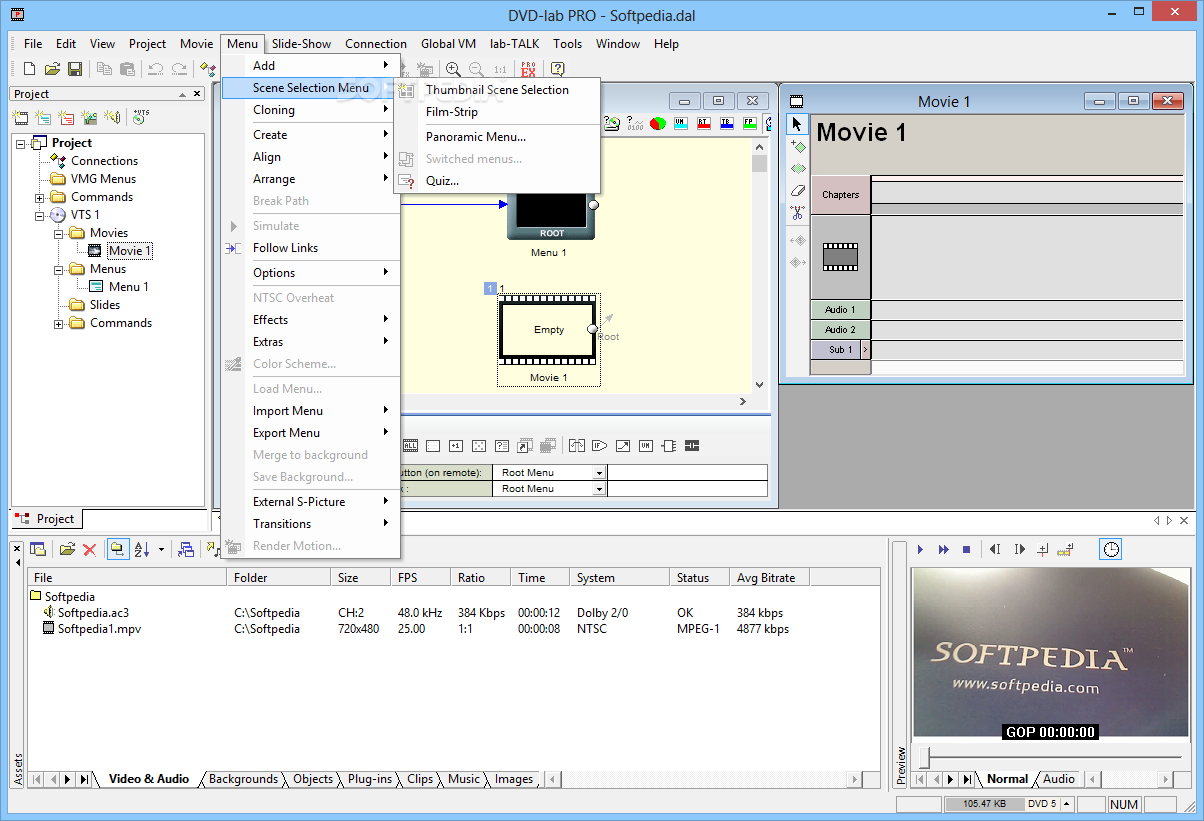Image resolution: width=1204 pixels, height=821 pixels.
Task: Click the New project toolbar icon
Action: (x=29, y=69)
